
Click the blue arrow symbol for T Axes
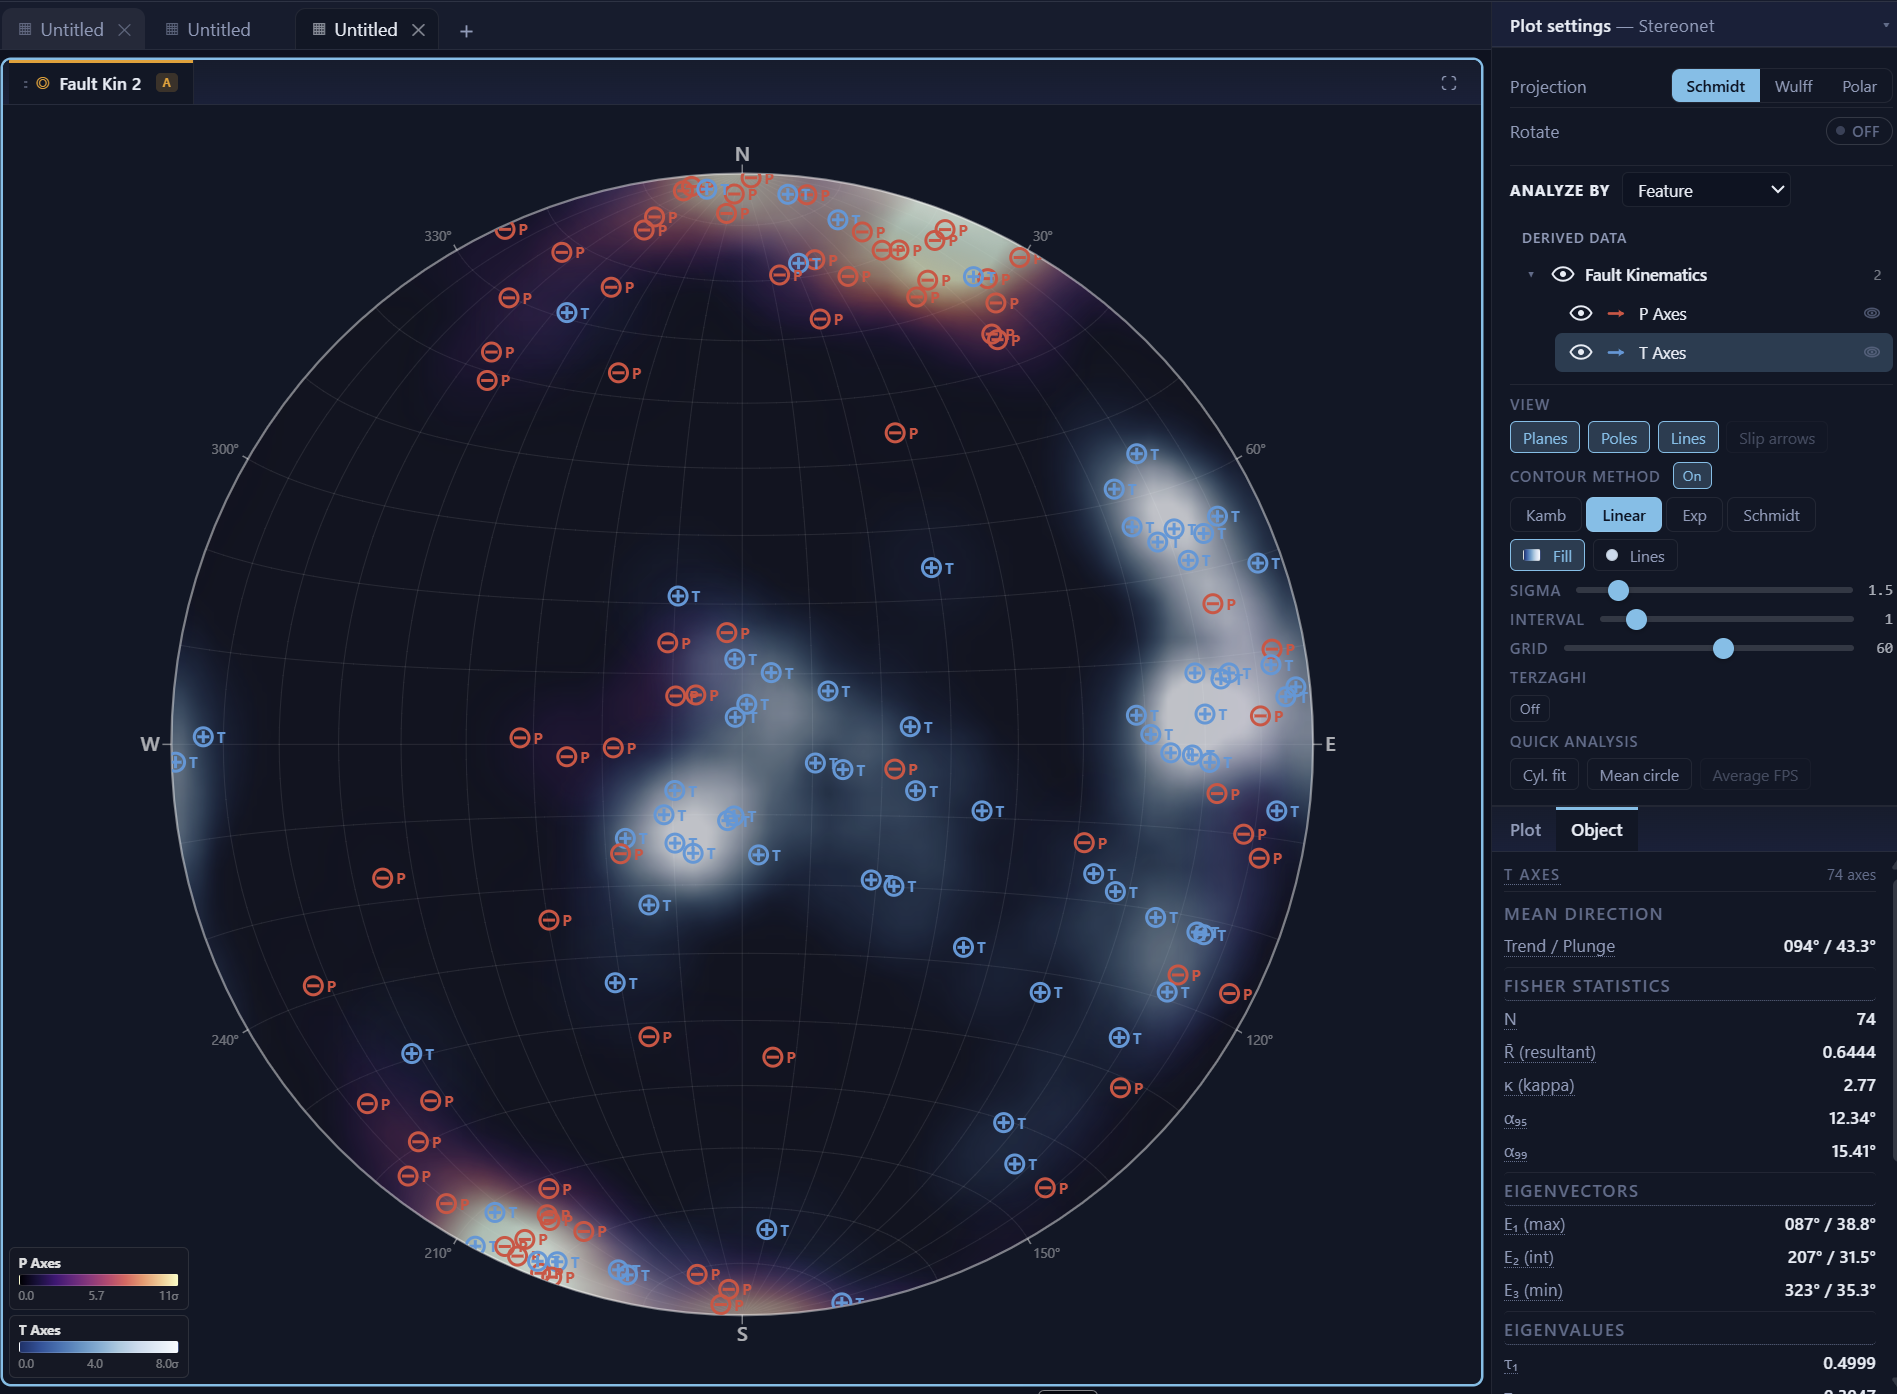click(1616, 353)
